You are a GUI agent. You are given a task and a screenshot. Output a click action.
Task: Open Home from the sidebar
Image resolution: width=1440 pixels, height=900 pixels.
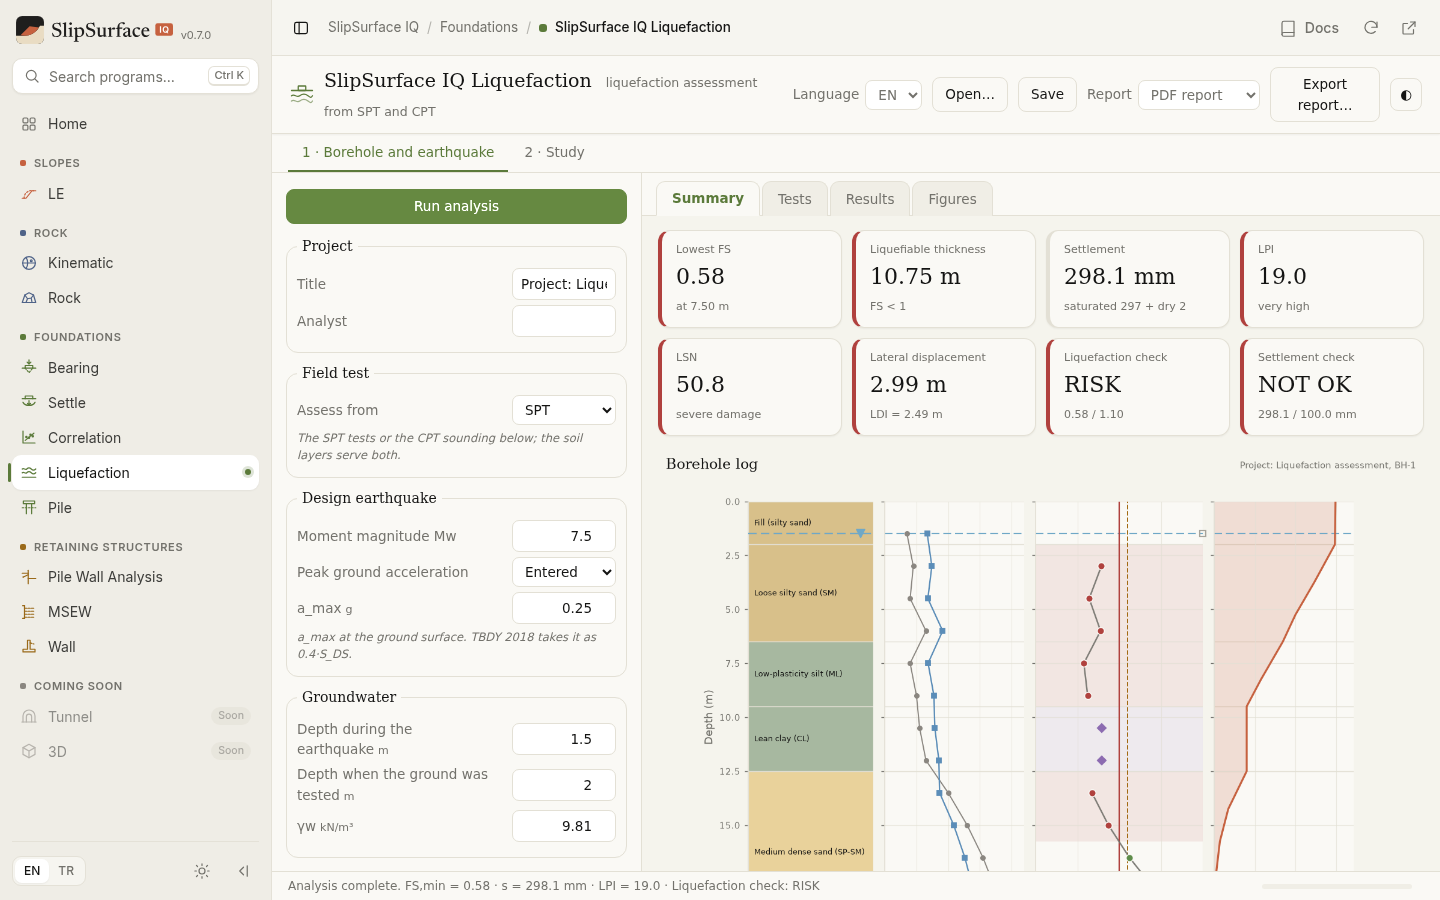pos(135,124)
